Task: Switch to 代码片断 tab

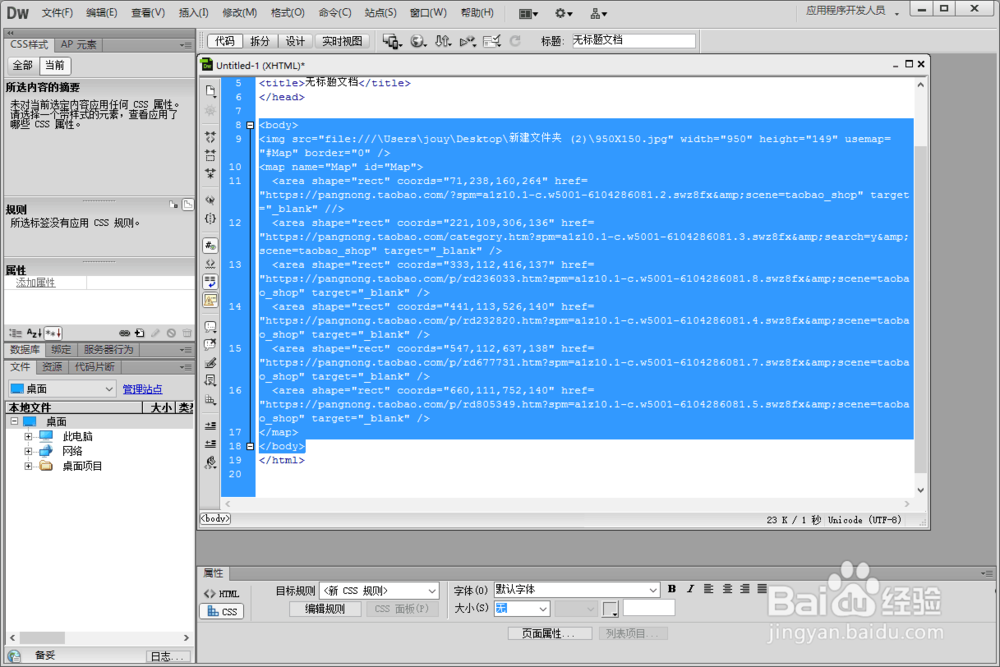Action: 94,367
